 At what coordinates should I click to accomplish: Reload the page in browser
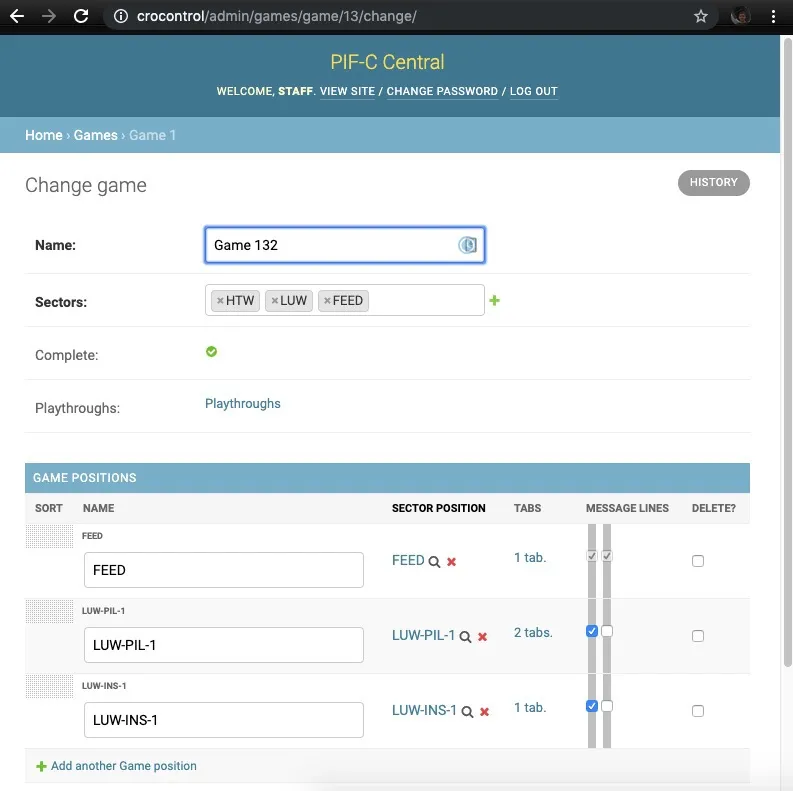81,17
